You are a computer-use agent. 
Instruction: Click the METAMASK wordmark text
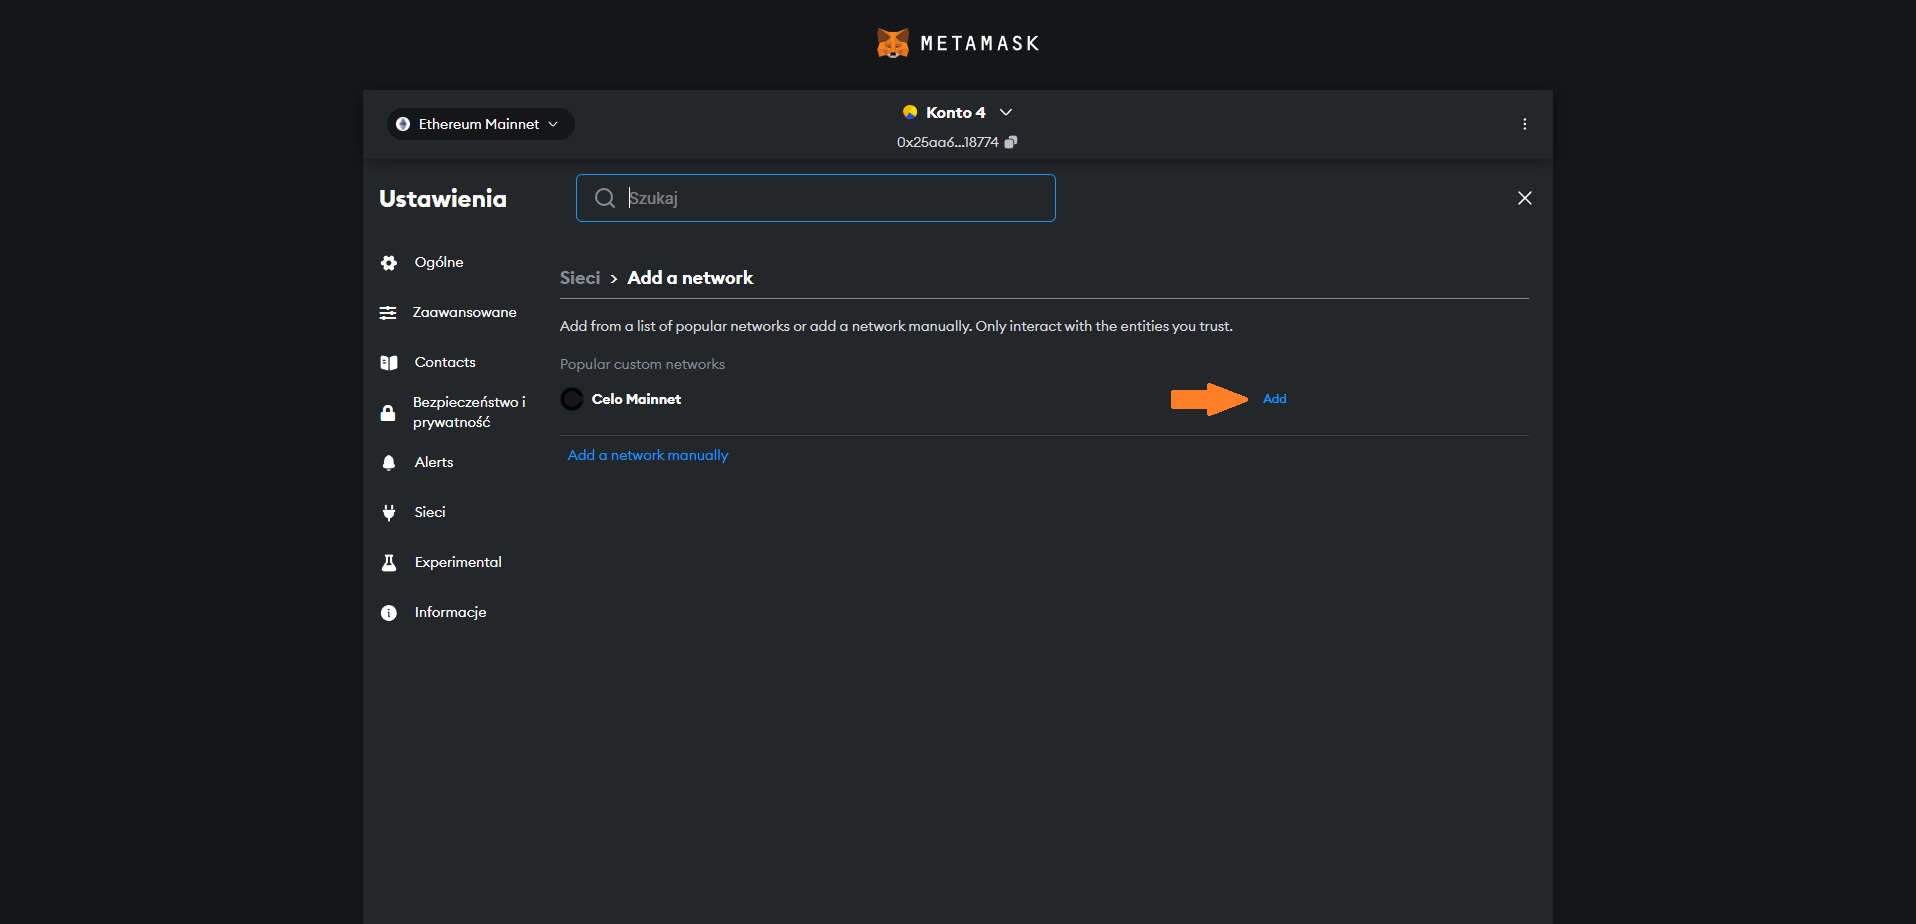(980, 43)
